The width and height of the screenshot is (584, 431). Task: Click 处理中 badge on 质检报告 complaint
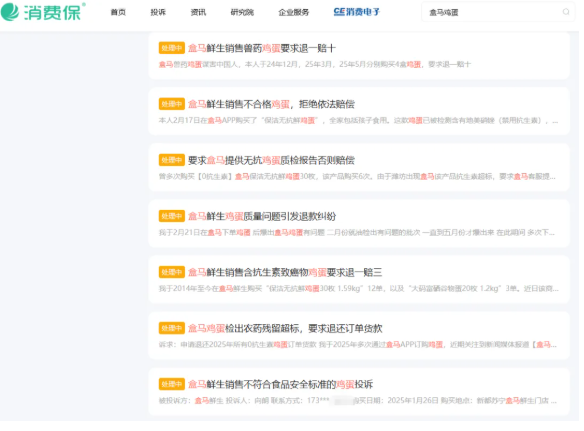172,160
